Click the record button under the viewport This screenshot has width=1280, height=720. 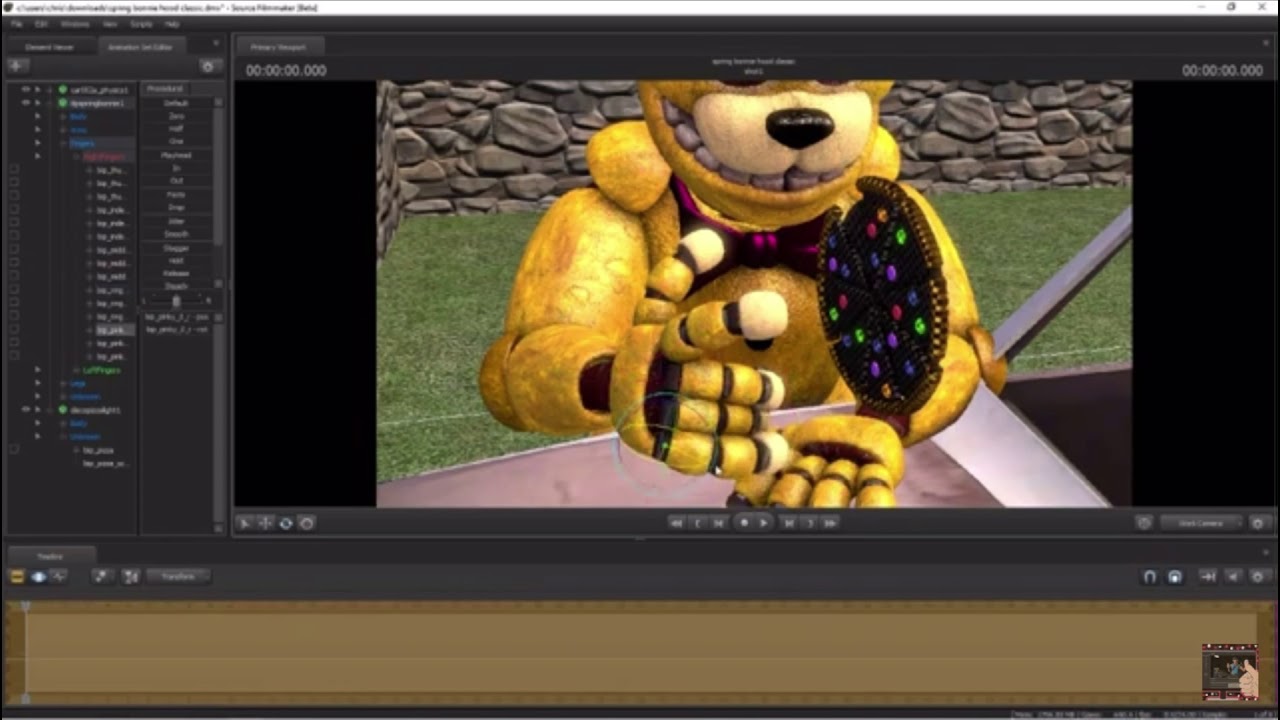click(x=743, y=523)
